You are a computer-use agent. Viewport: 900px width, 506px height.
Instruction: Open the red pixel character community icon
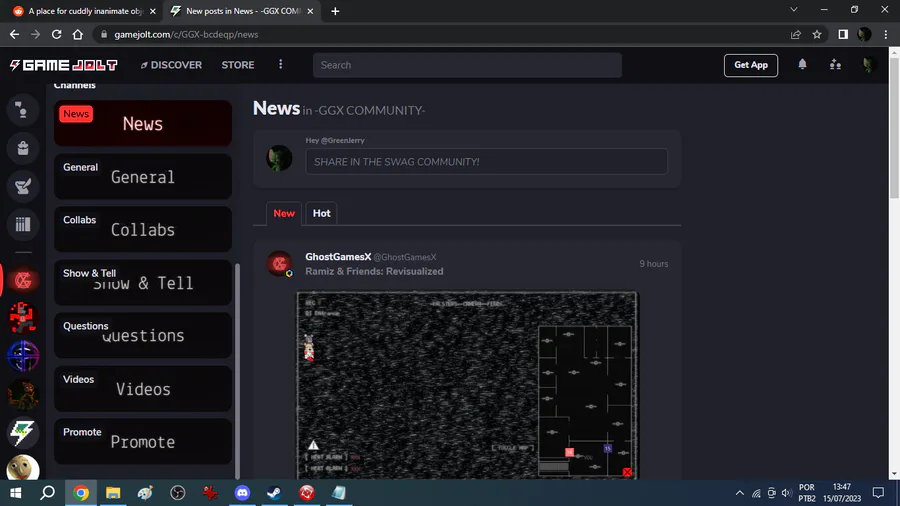pyautogui.click(x=23, y=318)
